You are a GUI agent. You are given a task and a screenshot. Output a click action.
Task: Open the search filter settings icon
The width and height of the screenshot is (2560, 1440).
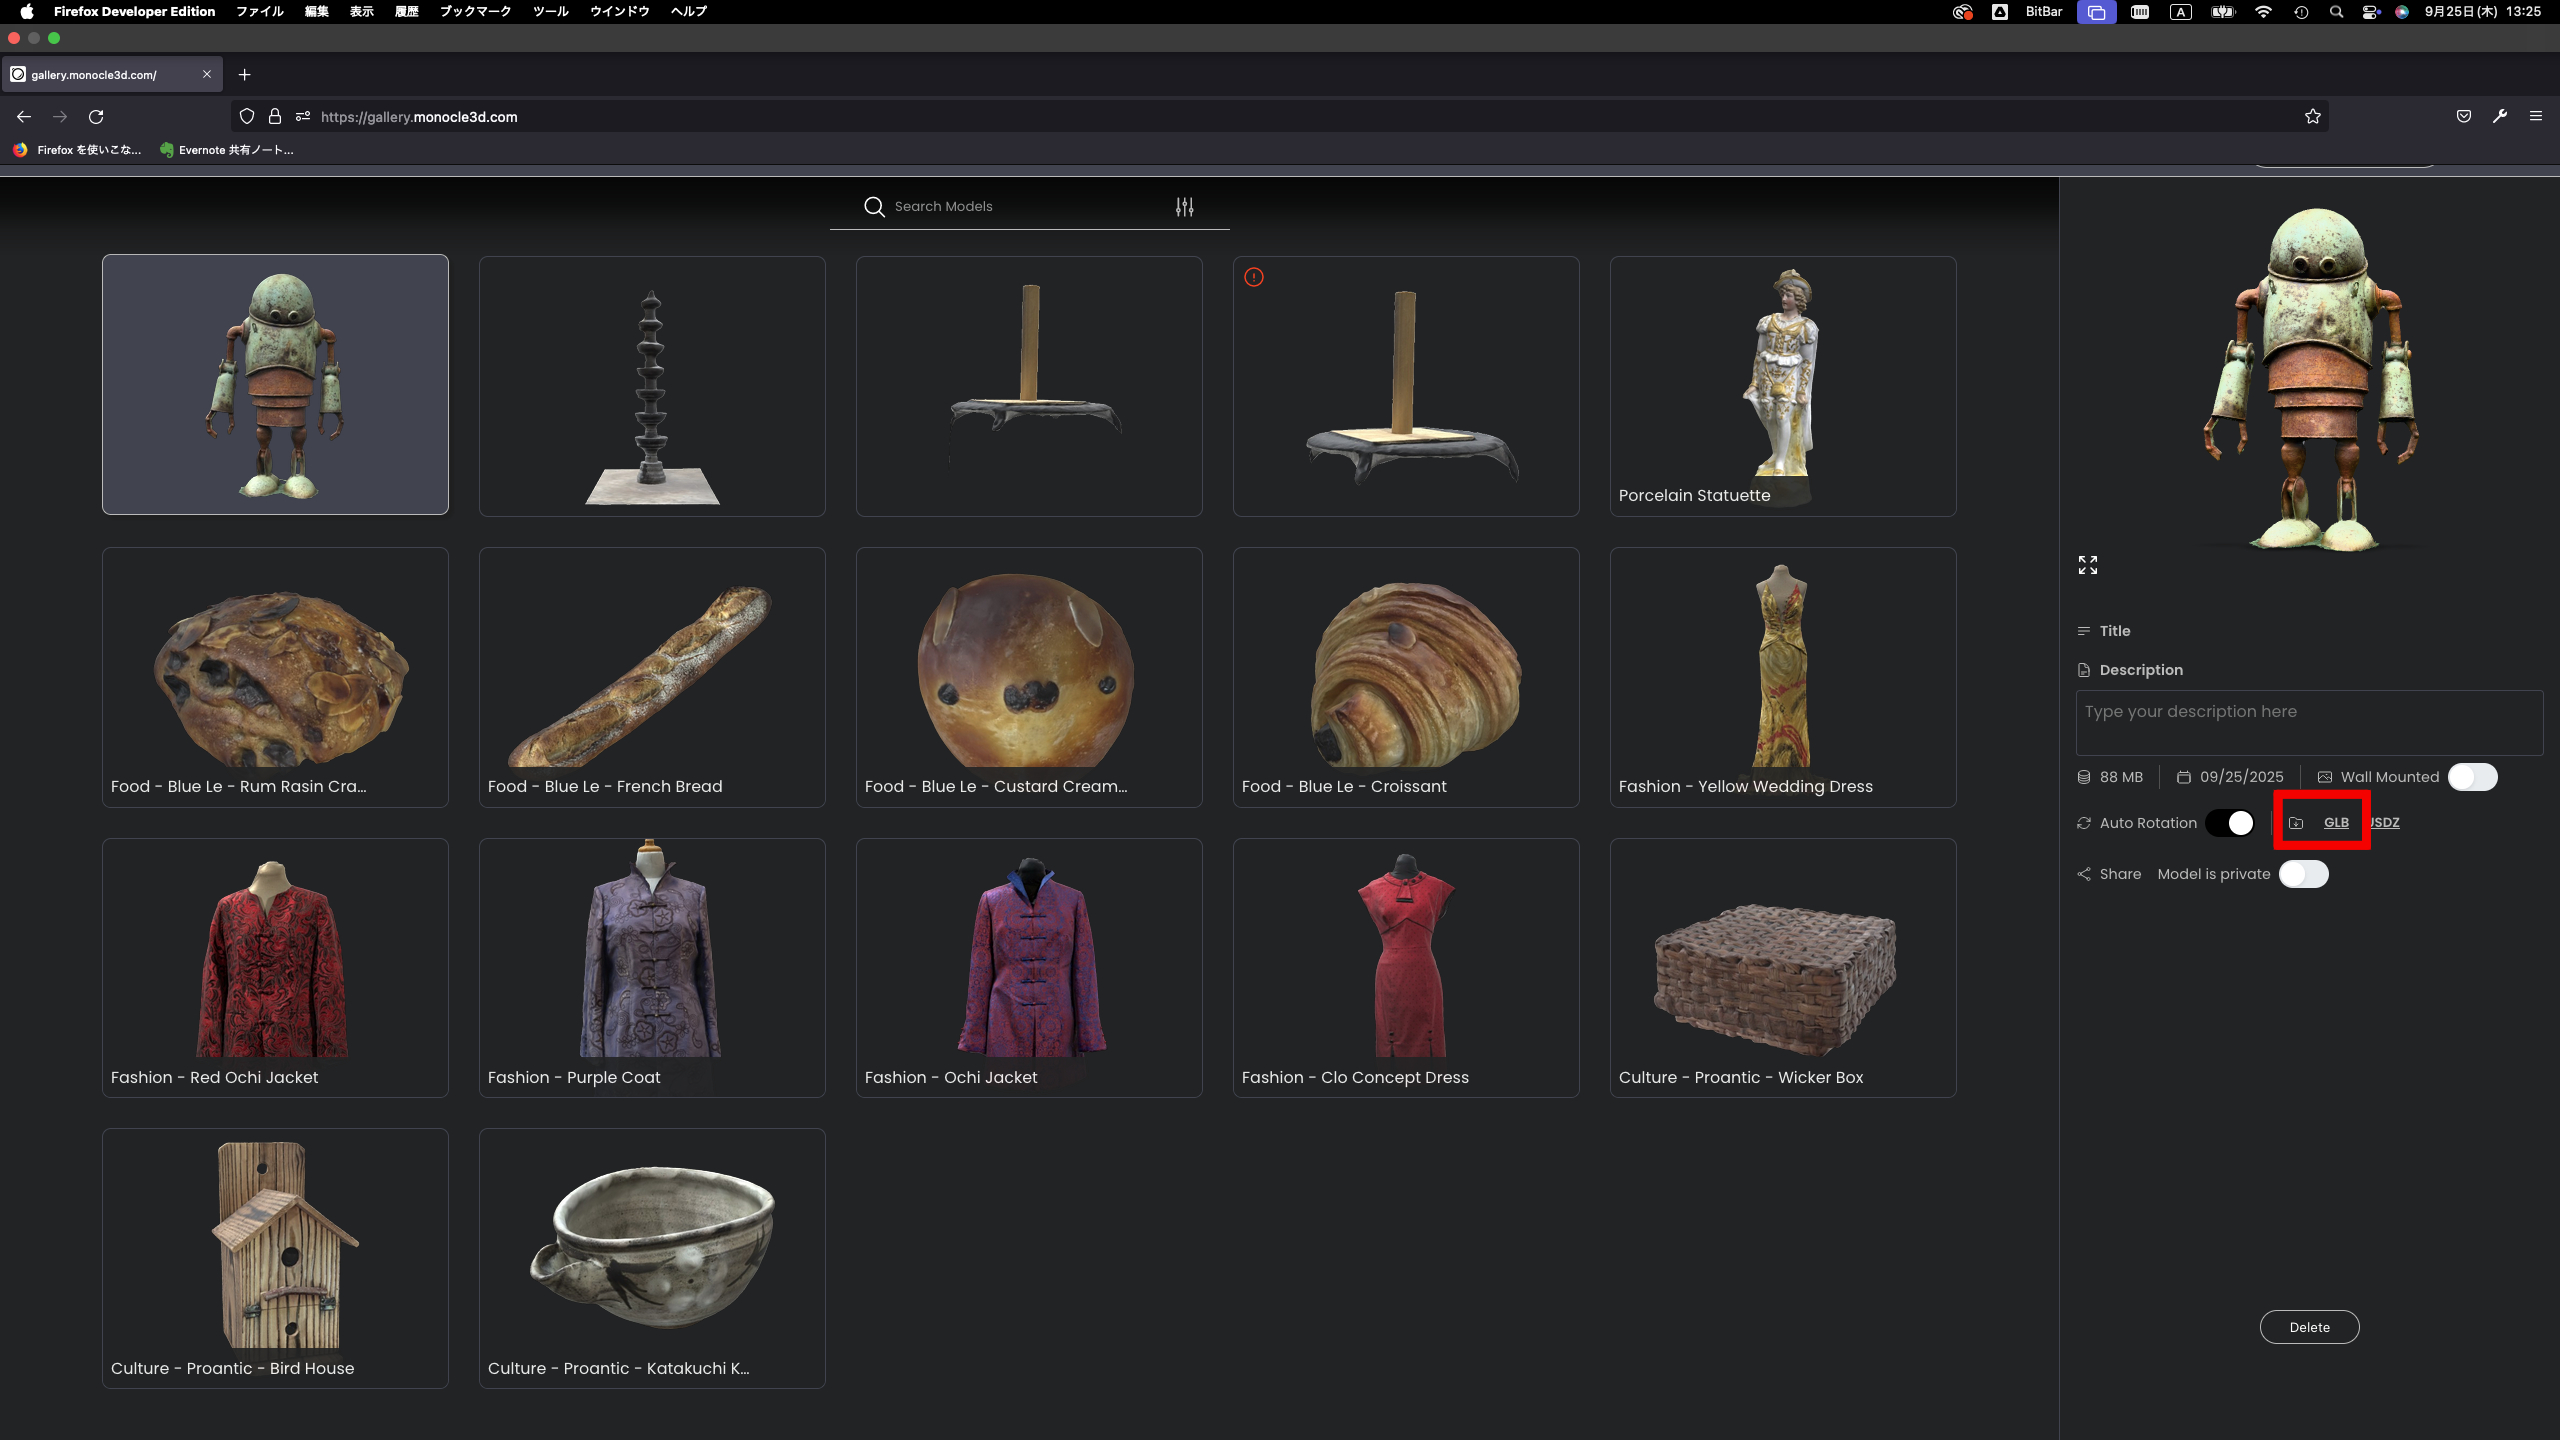tap(1184, 207)
